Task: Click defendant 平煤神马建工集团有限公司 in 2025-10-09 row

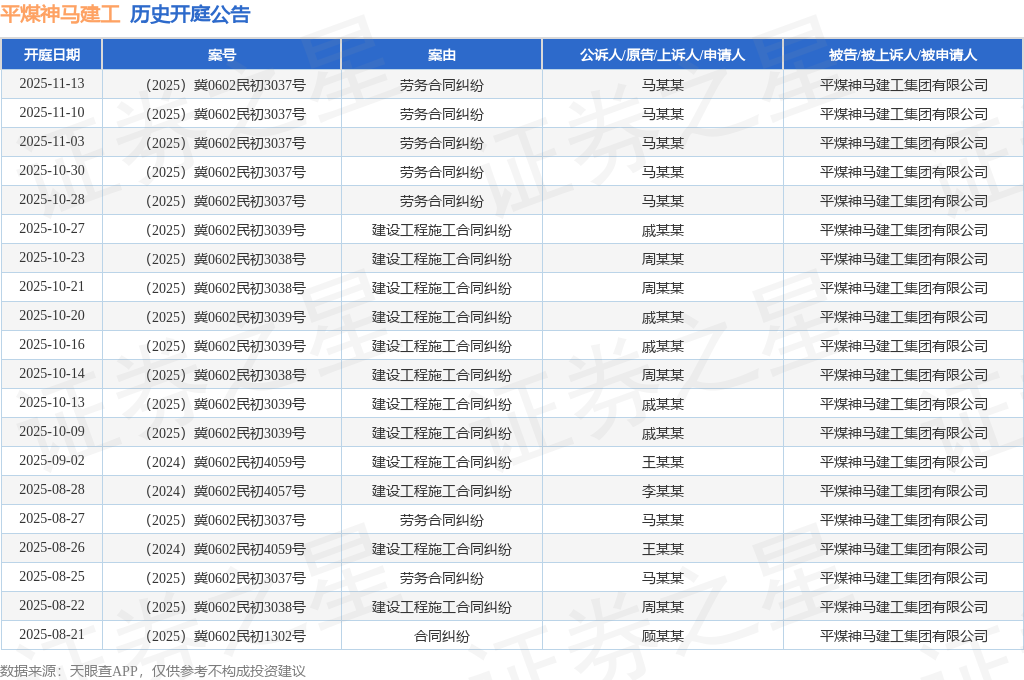Action: tap(904, 433)
